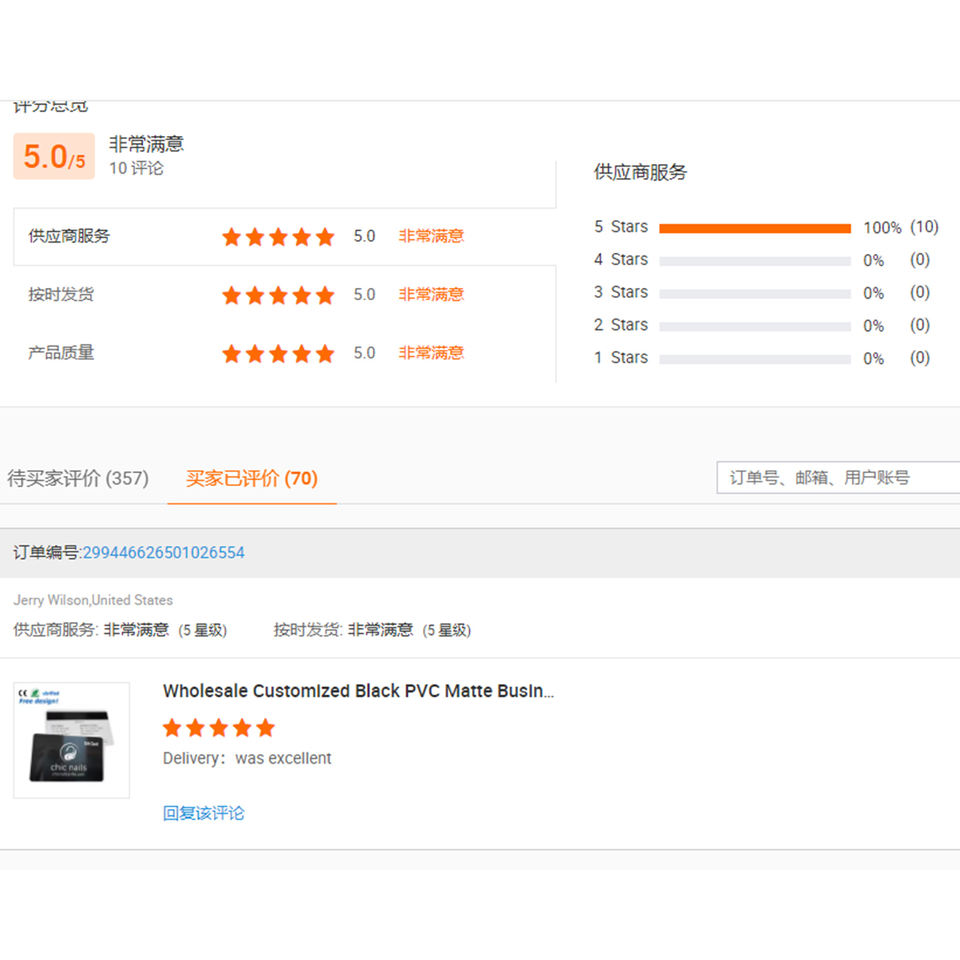
Task: Open the Wholesale Customized Black PVC product title
Action: tap(358, 691)
